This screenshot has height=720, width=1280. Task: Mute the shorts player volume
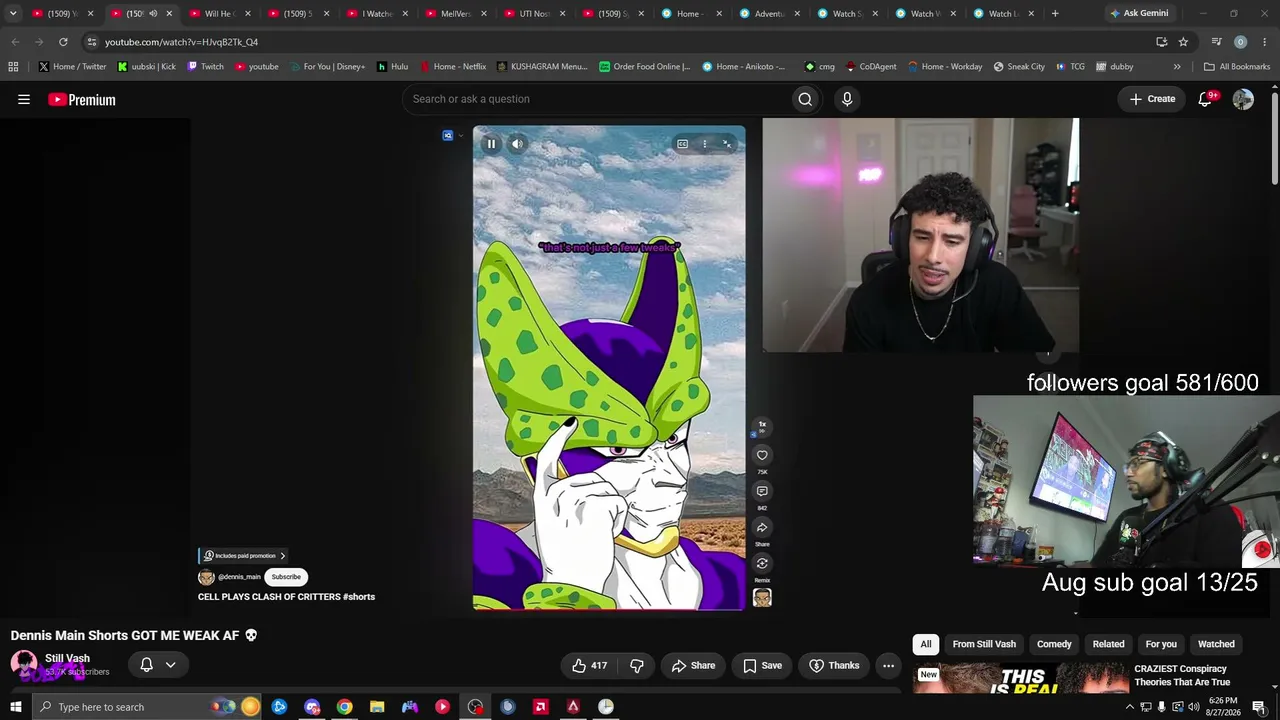517,144
